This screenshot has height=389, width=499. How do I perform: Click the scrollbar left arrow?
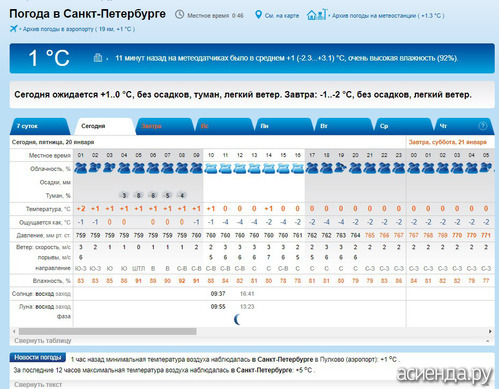click(14, 331)
